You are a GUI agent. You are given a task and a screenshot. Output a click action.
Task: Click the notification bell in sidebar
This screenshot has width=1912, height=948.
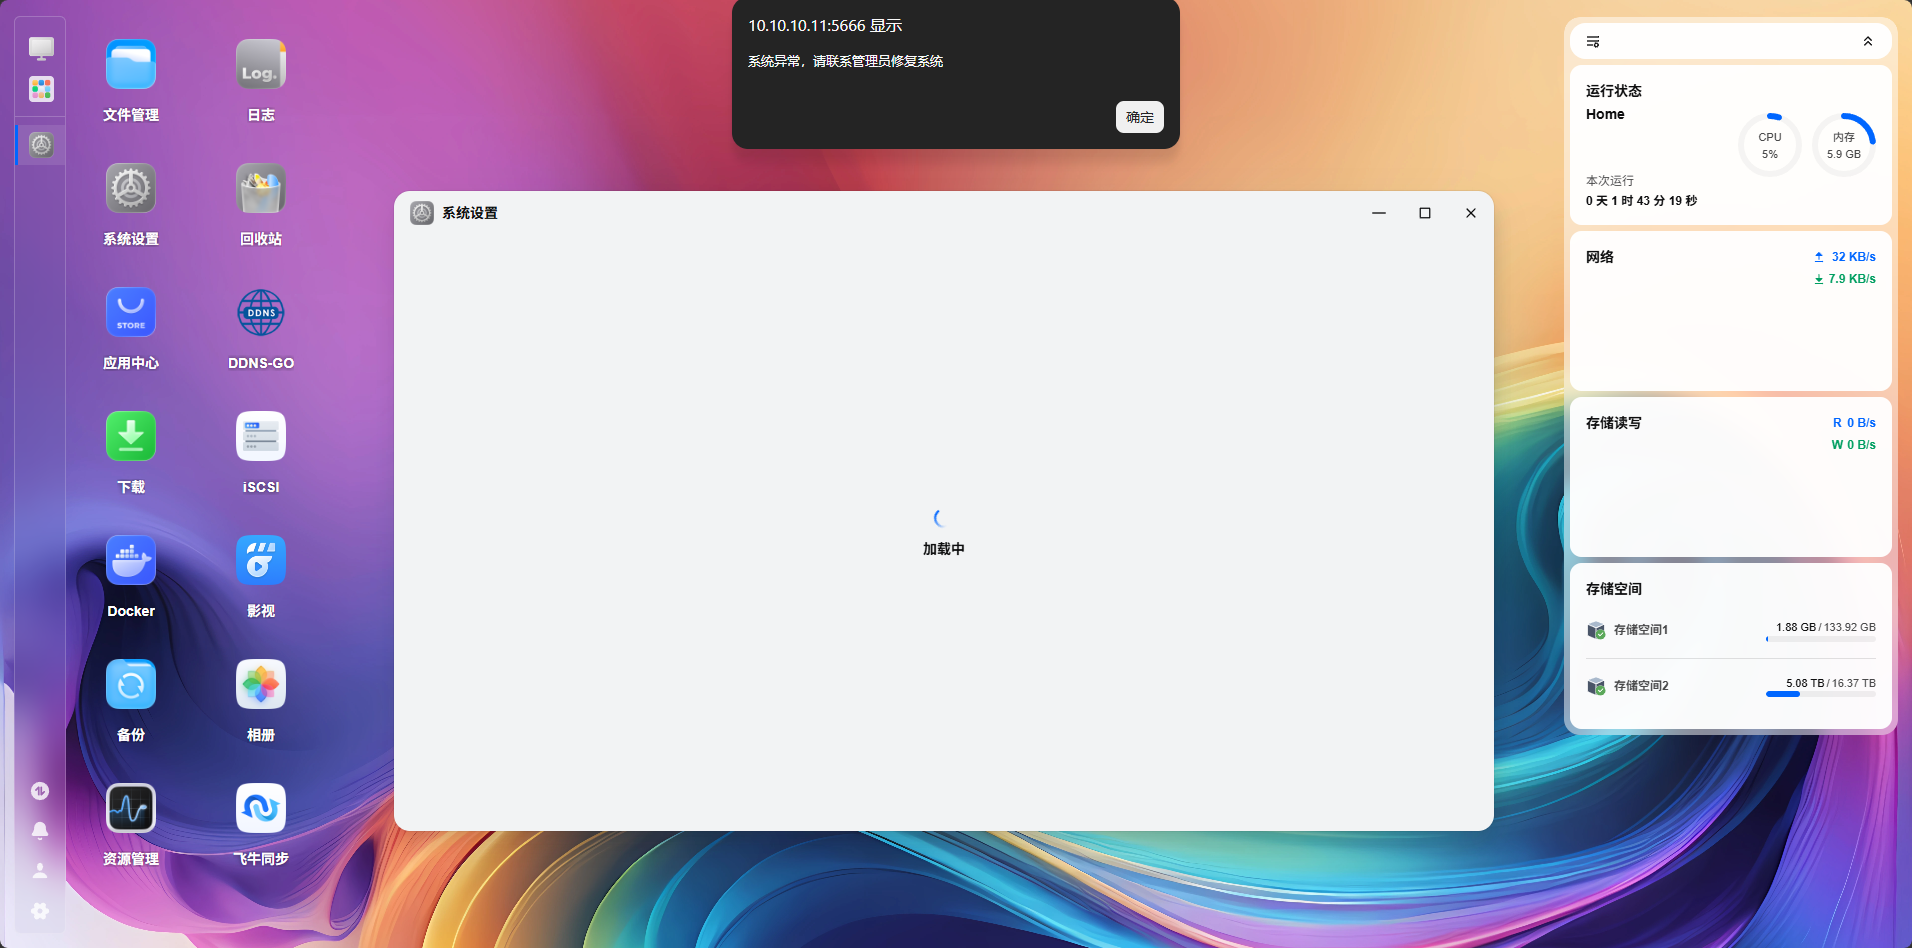tap(40, 831)
